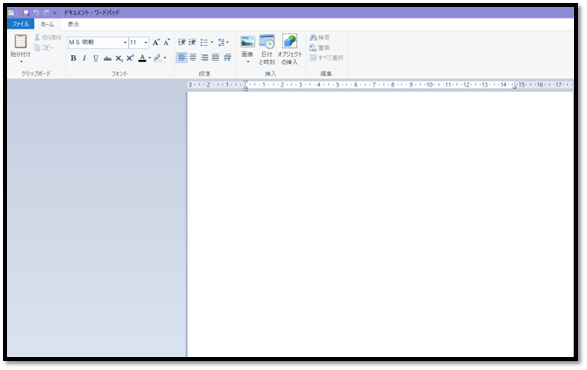Toggle subscript formatting
This screenshot has height=370, width=587.
119,58
